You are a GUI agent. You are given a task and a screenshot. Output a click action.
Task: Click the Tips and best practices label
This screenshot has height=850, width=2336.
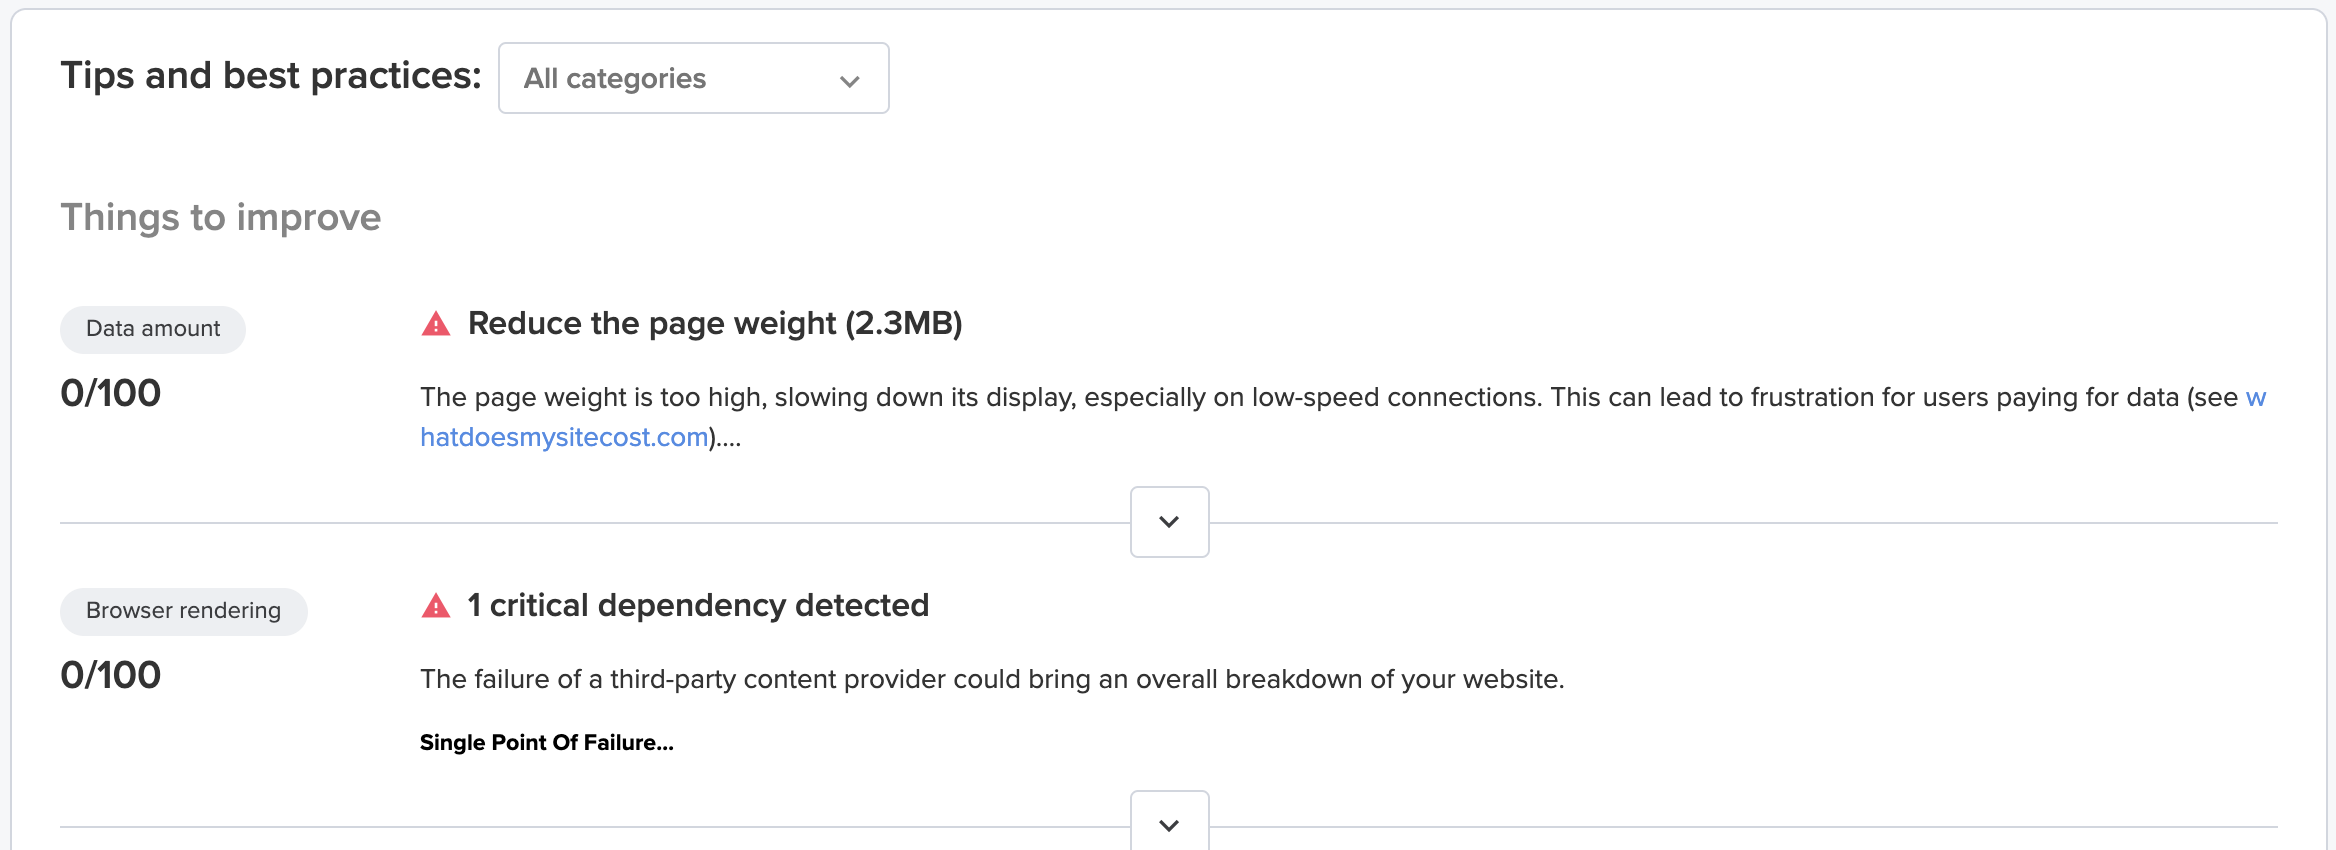(271, 75)
